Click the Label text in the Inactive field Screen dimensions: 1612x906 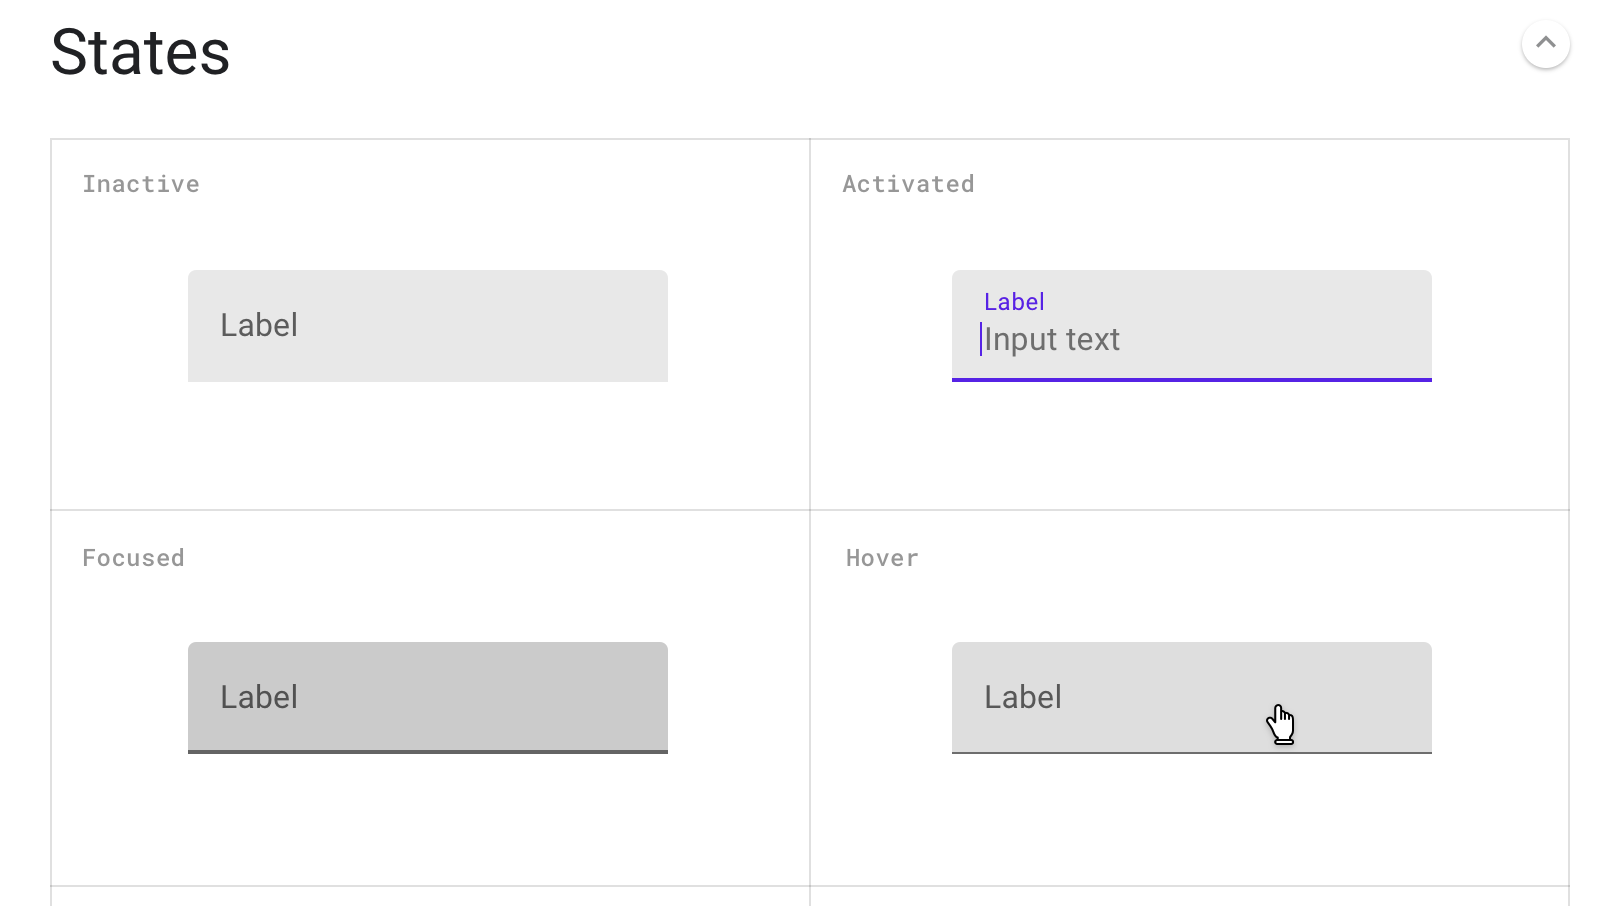coord(259,325)
